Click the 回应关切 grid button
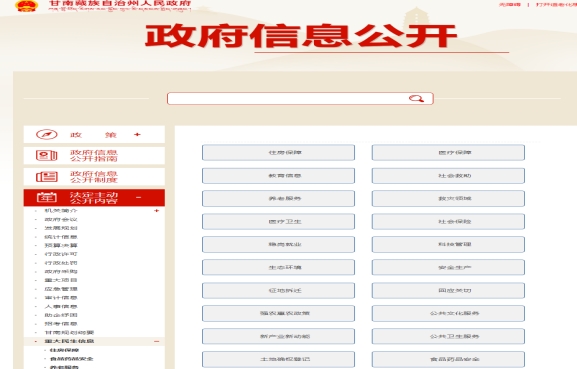Image resolution: width=577 pixels, height=369 pixels. 448,291
